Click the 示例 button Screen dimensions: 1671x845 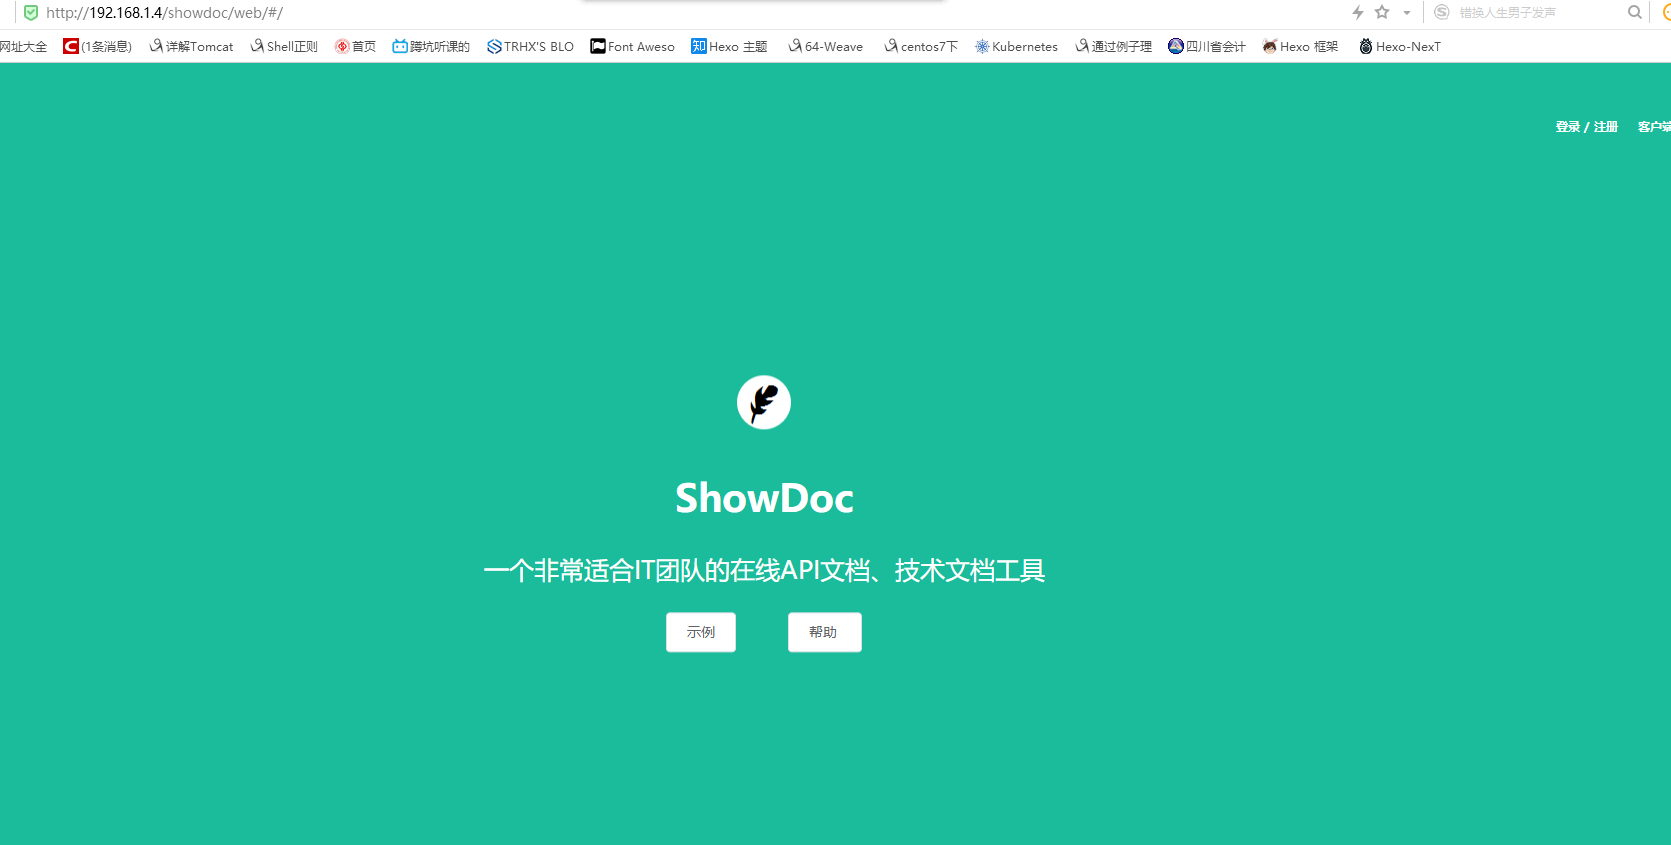pyautogui.click(x=701, y=632)
